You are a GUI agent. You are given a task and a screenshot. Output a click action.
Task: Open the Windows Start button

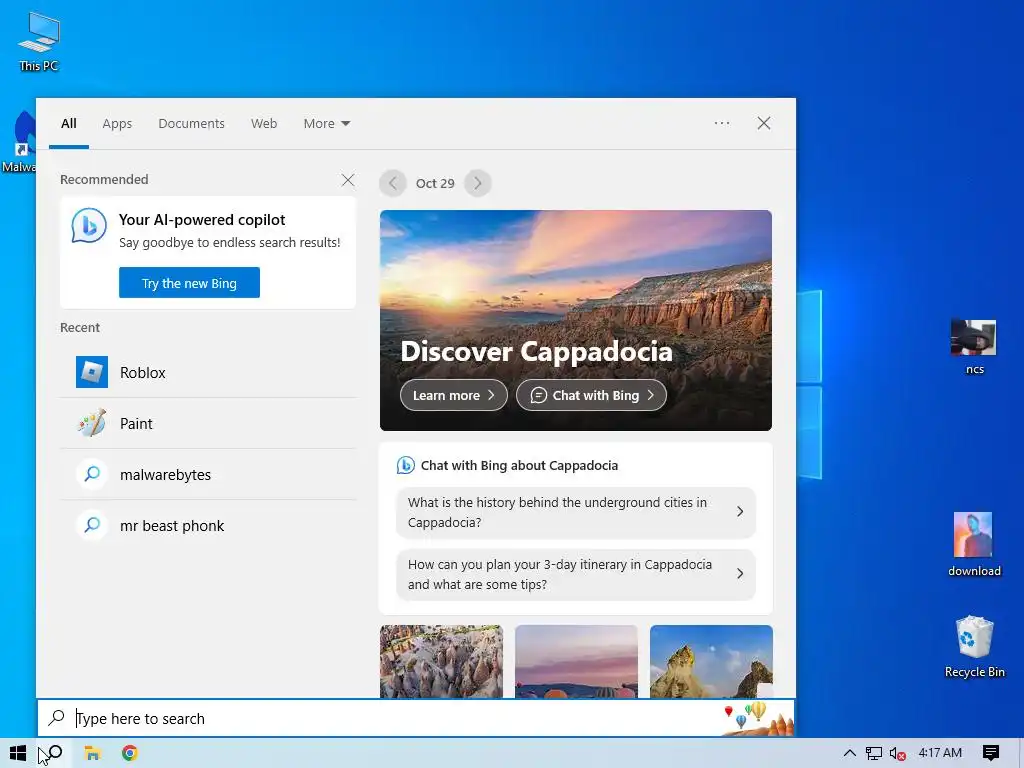[18, 753]
